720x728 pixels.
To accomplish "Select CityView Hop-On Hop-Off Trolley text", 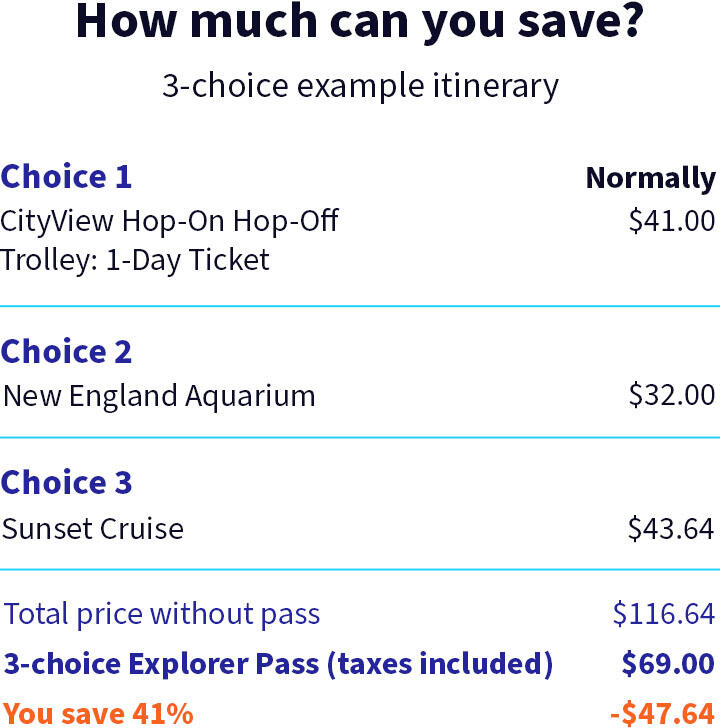I will 169,240.
